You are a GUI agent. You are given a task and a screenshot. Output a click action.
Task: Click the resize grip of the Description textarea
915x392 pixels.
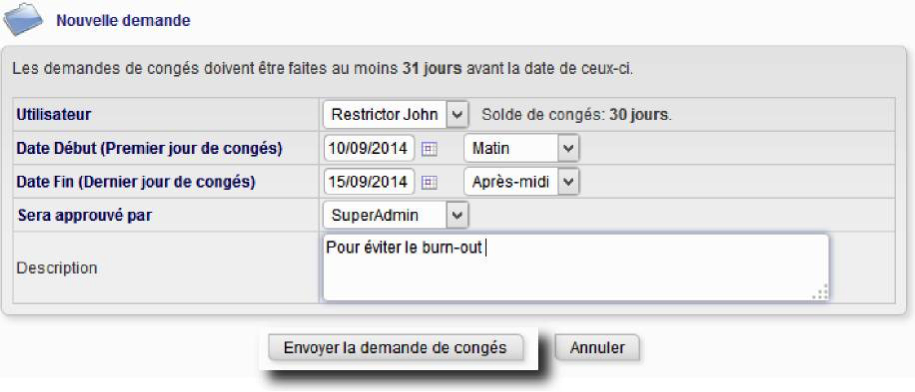click(x=820, y=293)
